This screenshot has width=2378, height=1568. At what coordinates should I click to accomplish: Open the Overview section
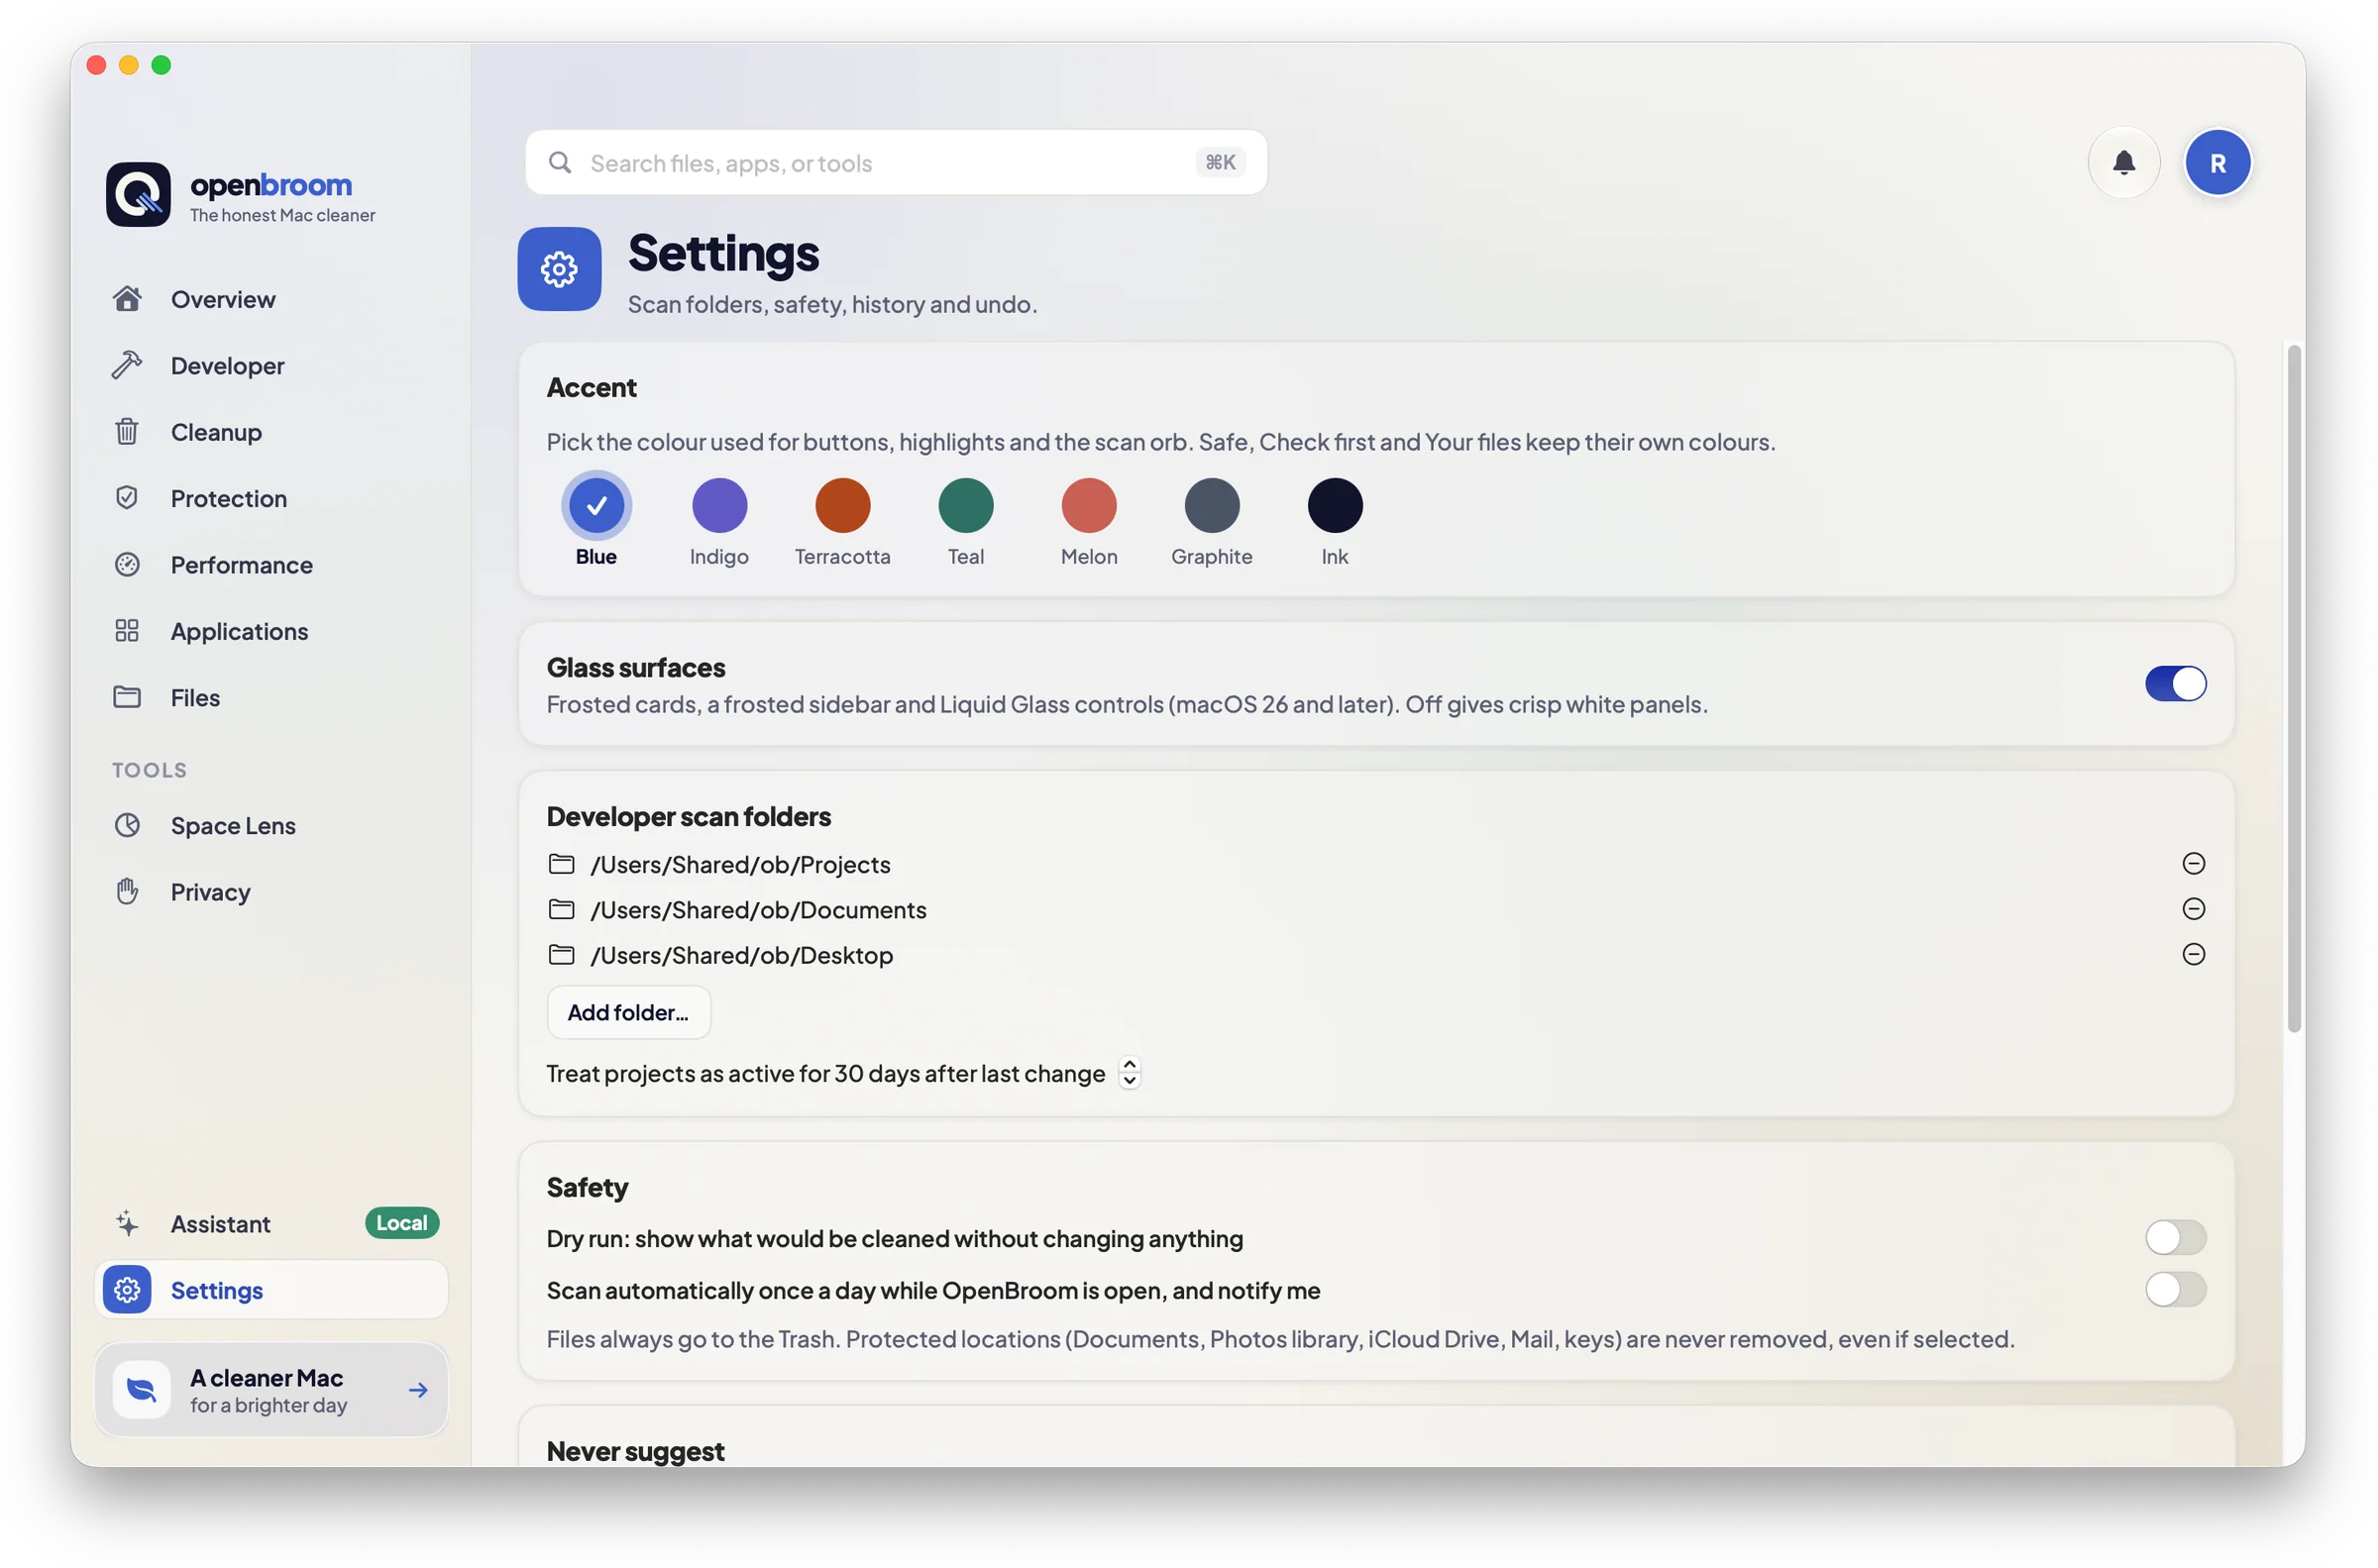pos(271,298)
